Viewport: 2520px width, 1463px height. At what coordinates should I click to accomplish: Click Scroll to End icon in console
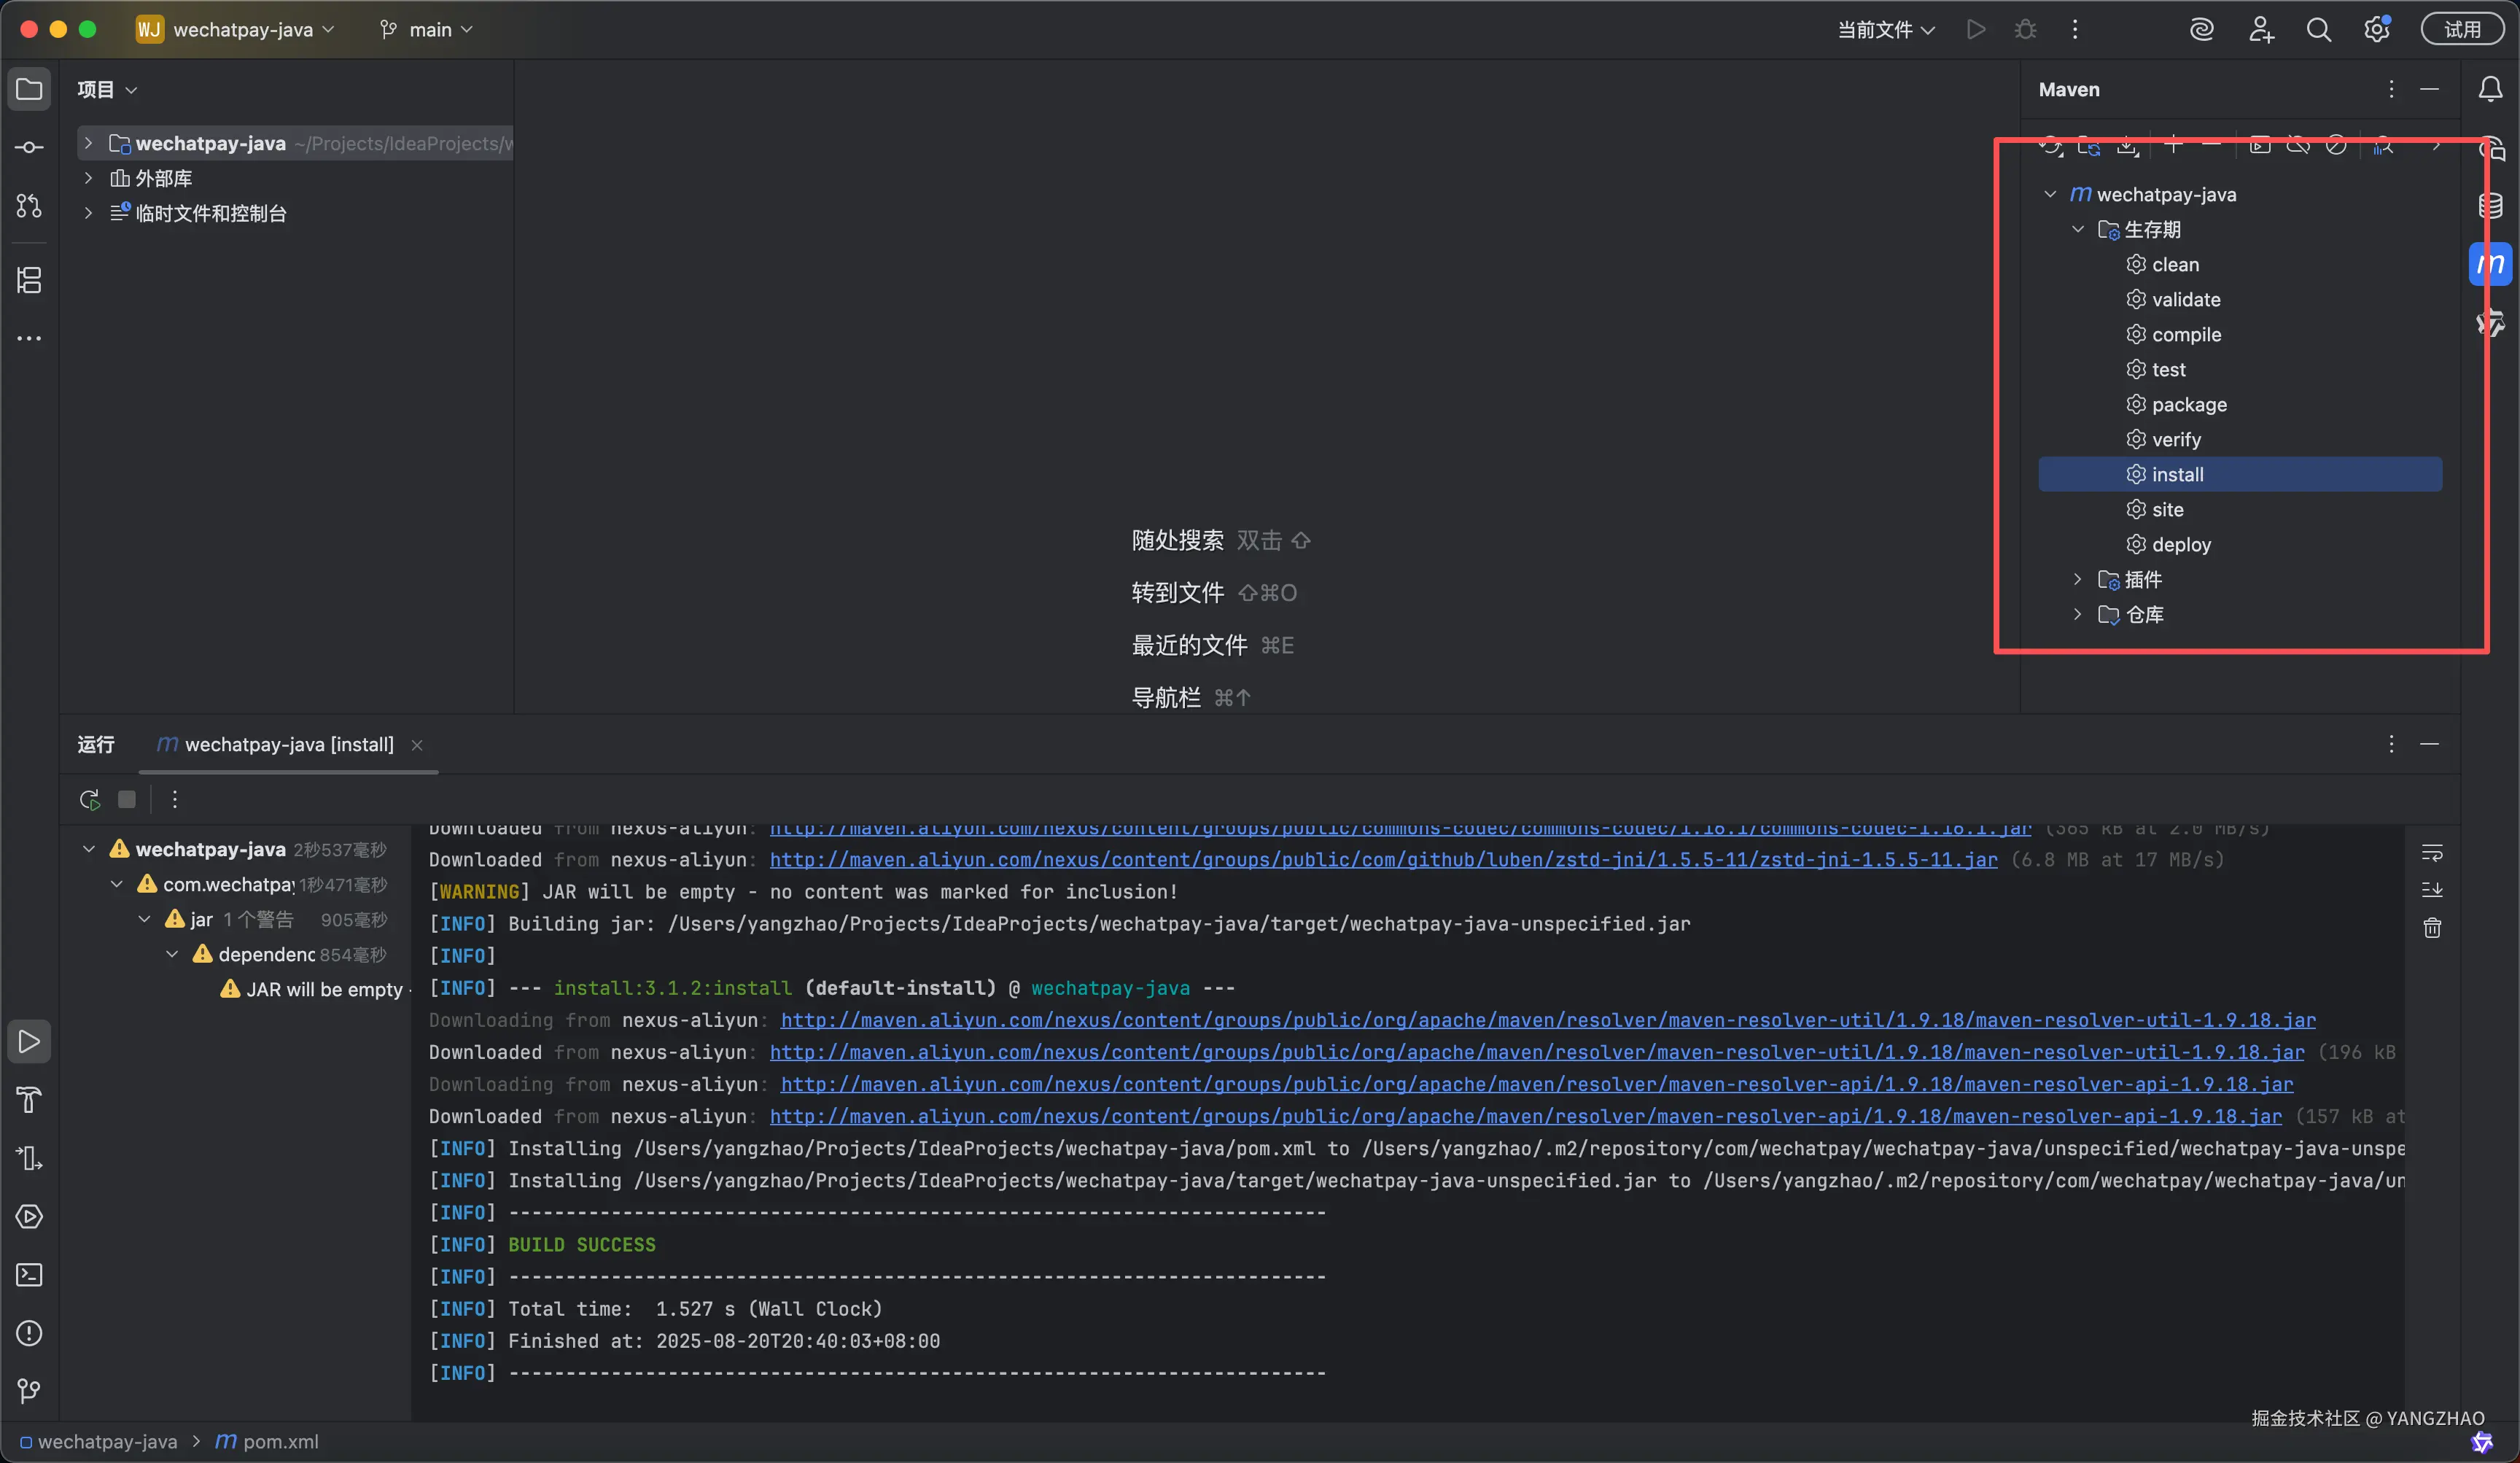point(2432,889)
